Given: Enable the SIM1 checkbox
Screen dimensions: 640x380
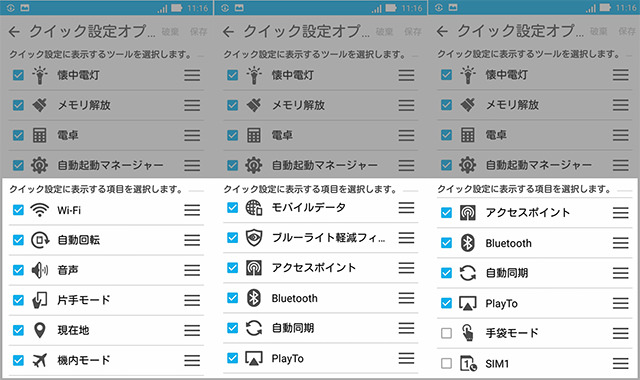Looking at the screenshot, I should click(446, 363).
